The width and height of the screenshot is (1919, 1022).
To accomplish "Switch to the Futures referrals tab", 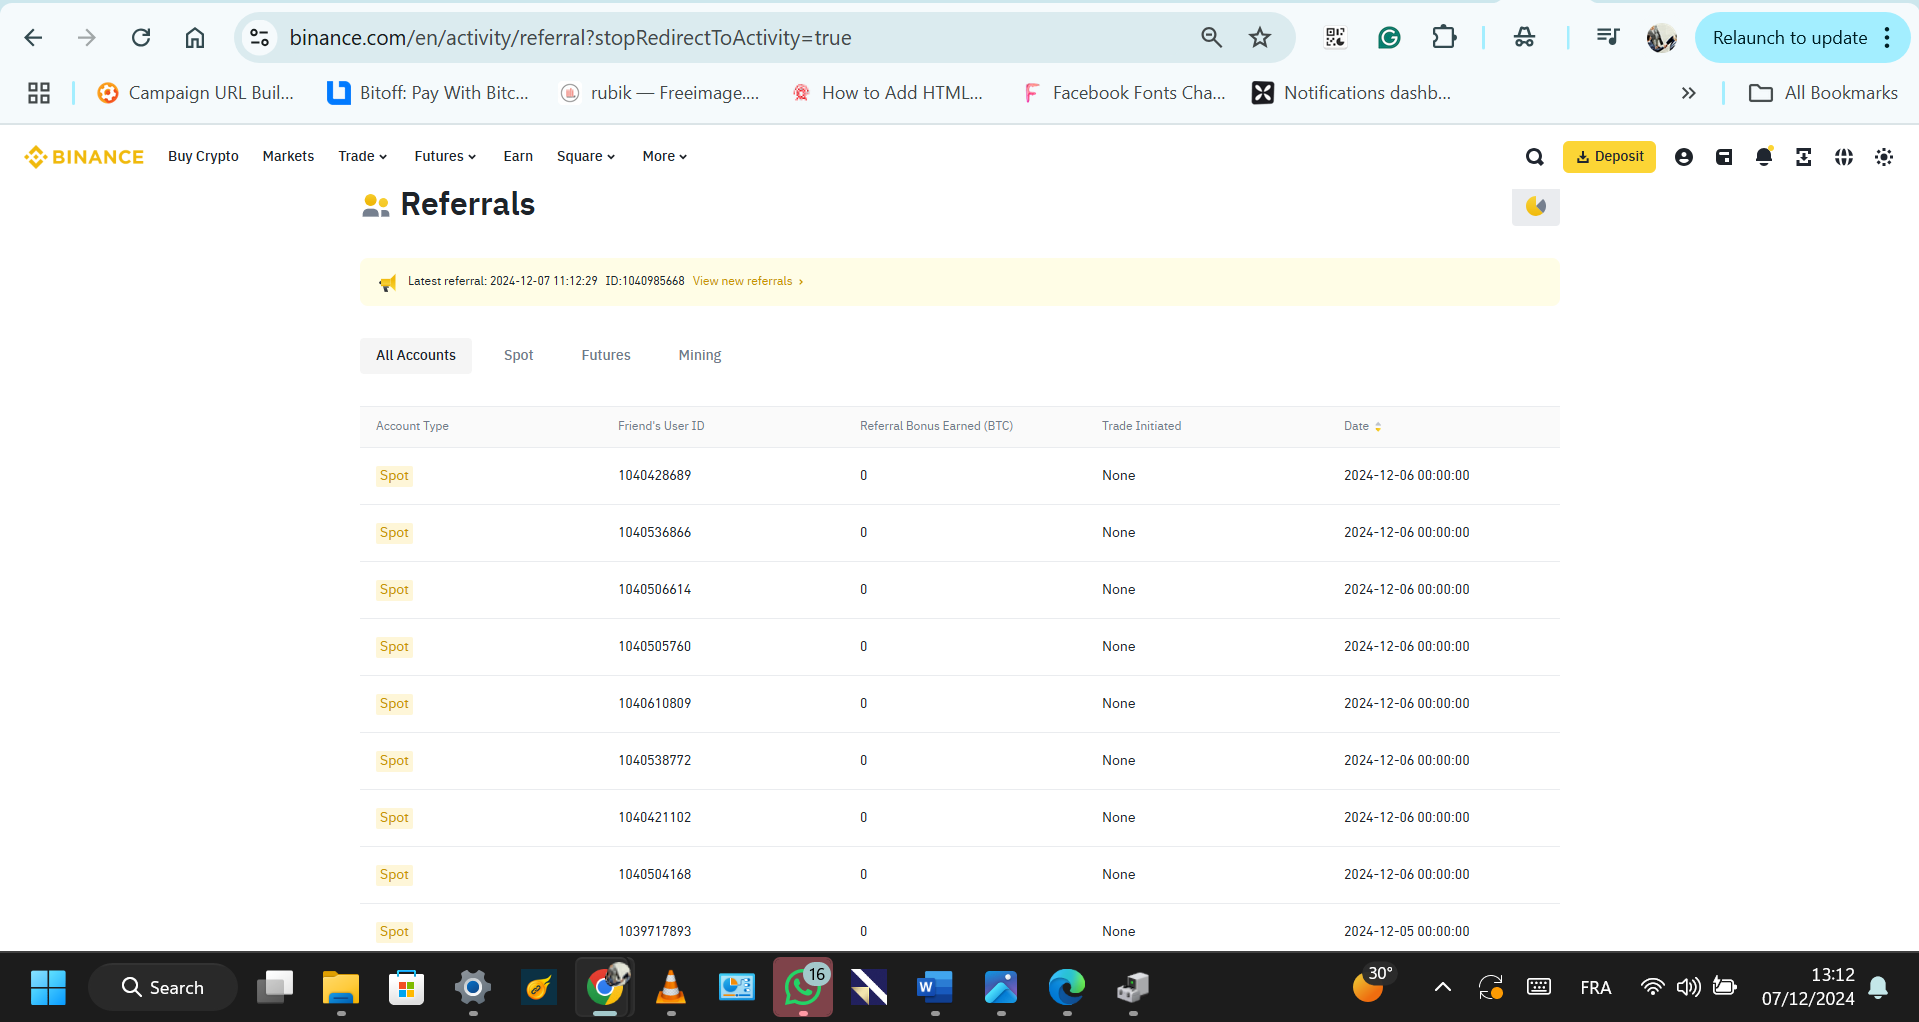I will coord(606,356).
